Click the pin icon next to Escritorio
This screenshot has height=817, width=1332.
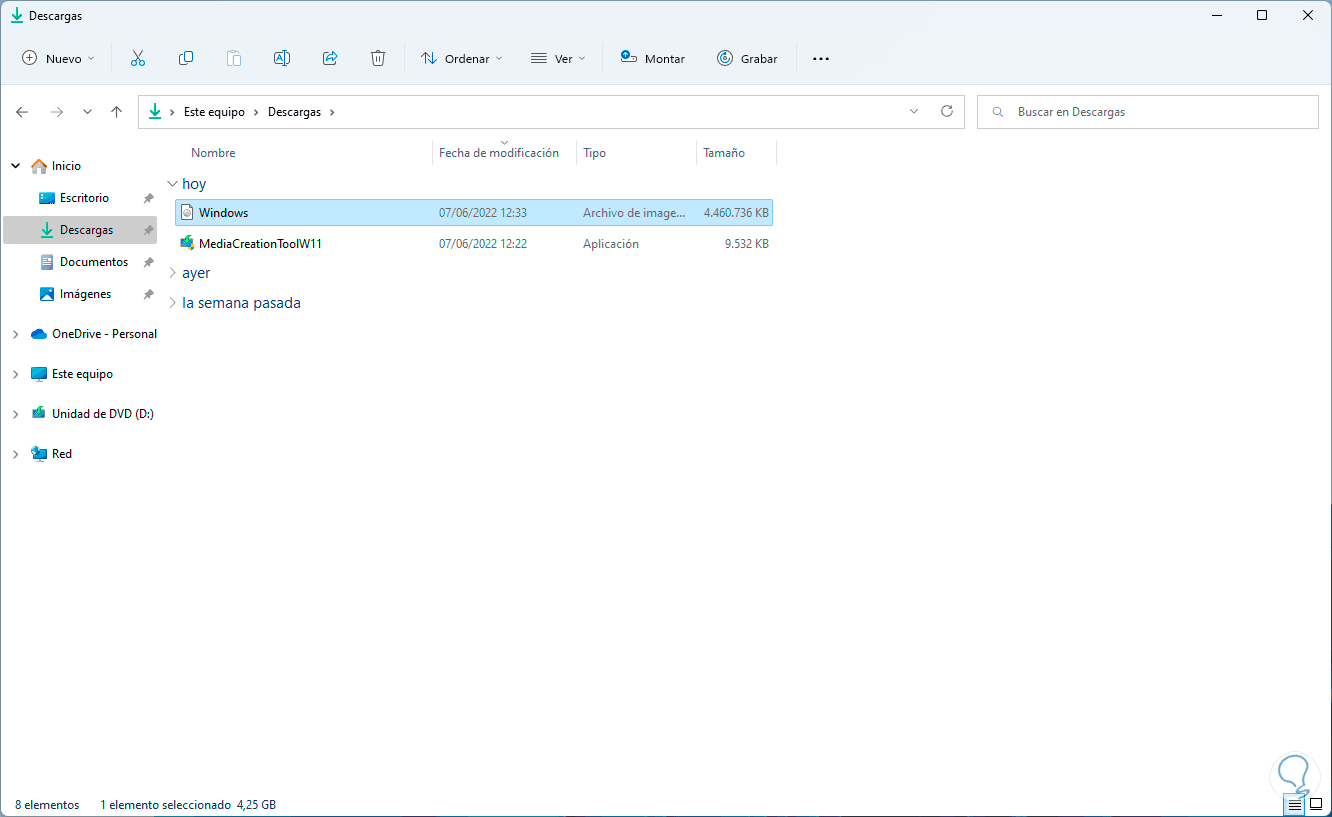point(148,198)
